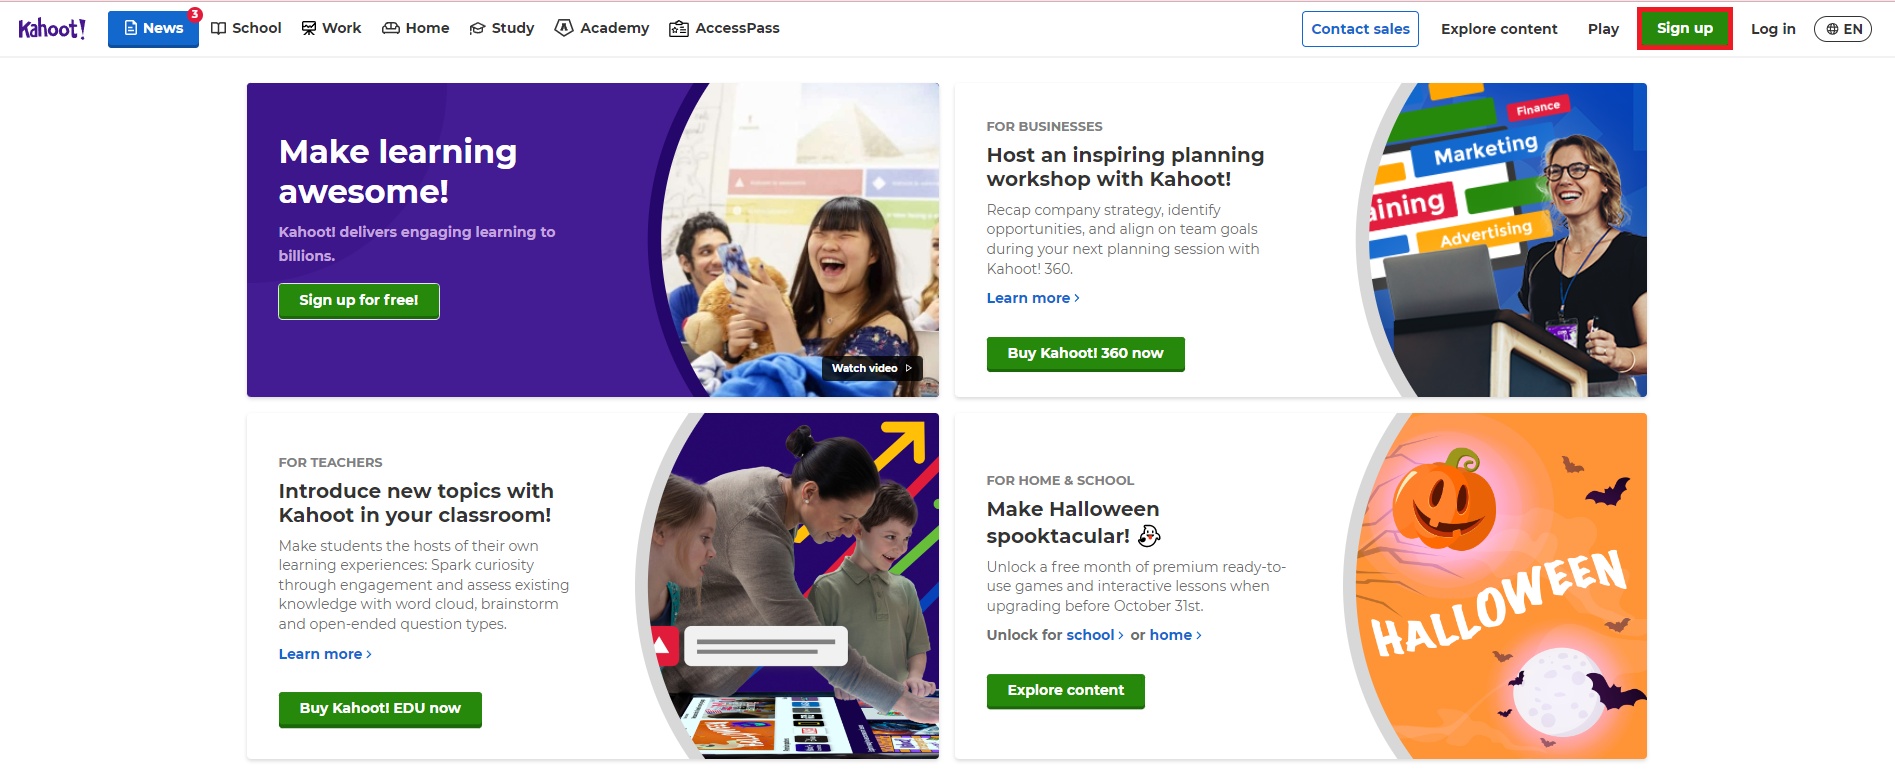This screenshot has height=777, width=1895.
Task: Open the Academy menu
Action: click(x=602, y=28)
